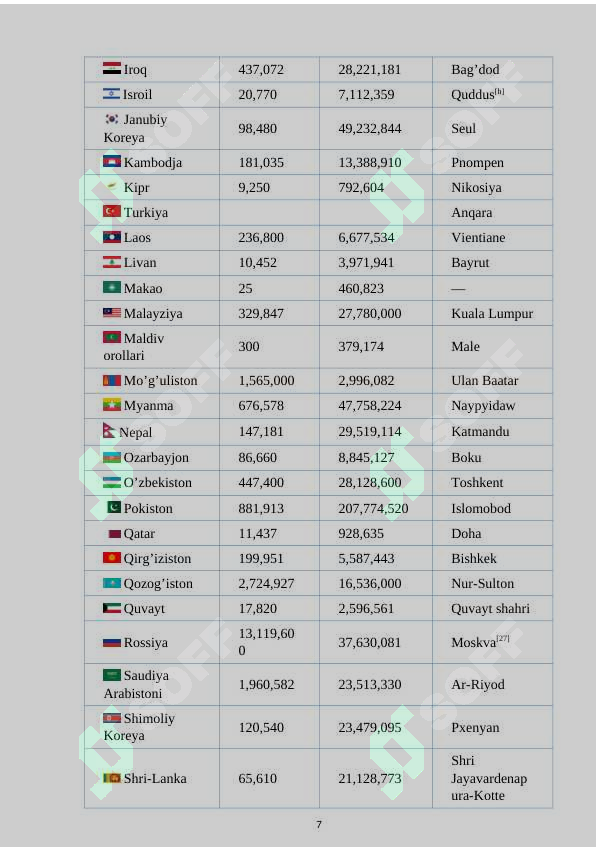Click the Iraq flag icon
The height and width of the screenshot is (867, 596).
[112, 69]
